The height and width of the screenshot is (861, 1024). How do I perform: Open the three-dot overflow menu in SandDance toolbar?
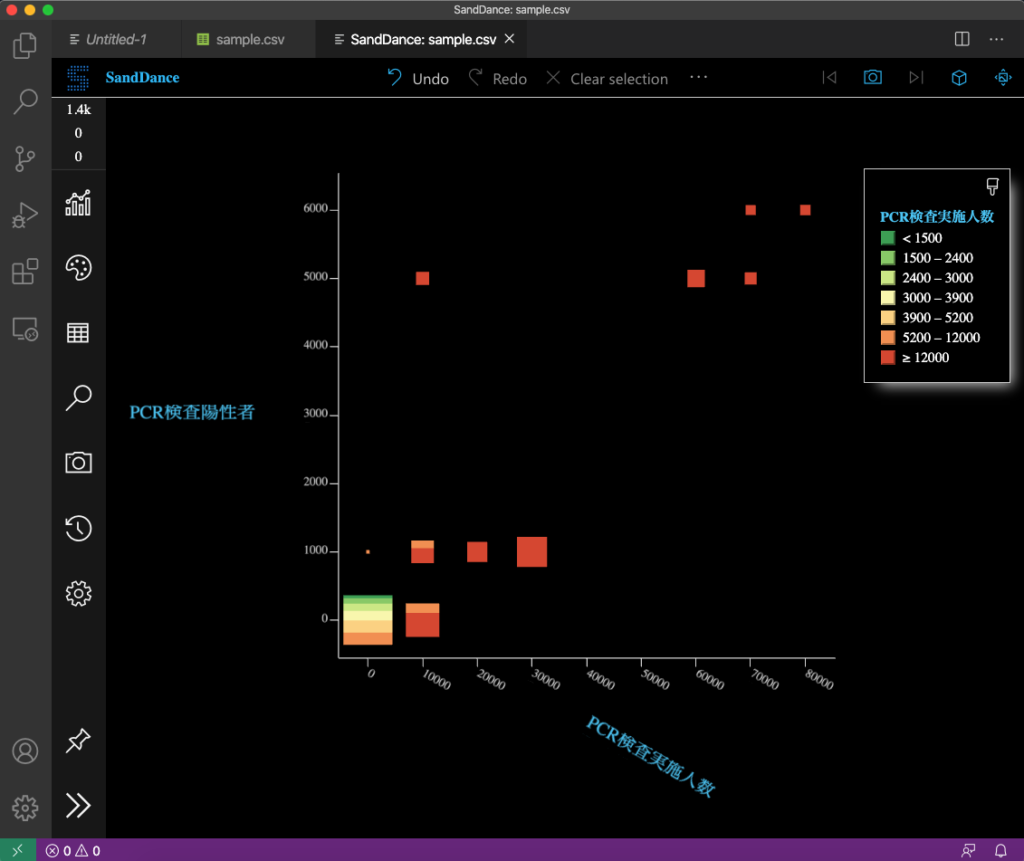(x=698, y=77)
